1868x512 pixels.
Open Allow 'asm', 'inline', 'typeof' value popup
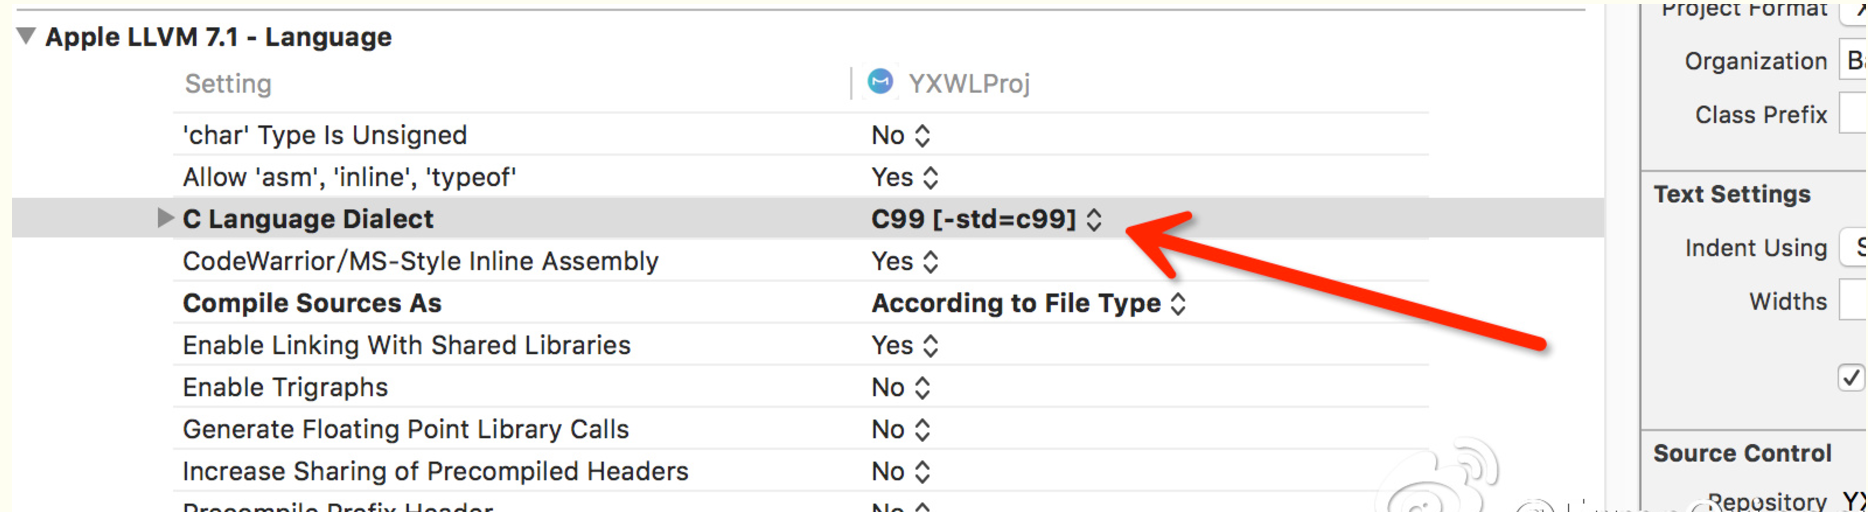pos(905,177)
